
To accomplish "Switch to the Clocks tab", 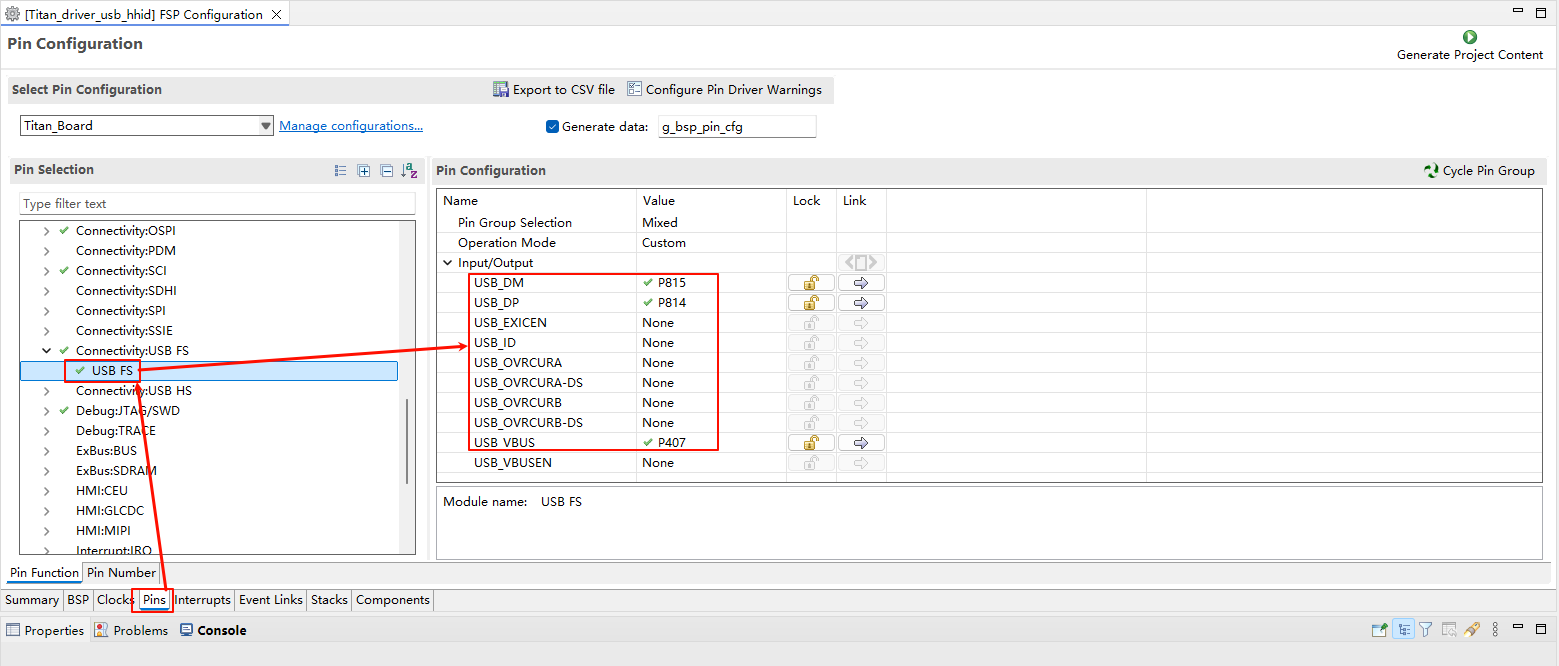I will pyautogui.click(x=115, y=600).
